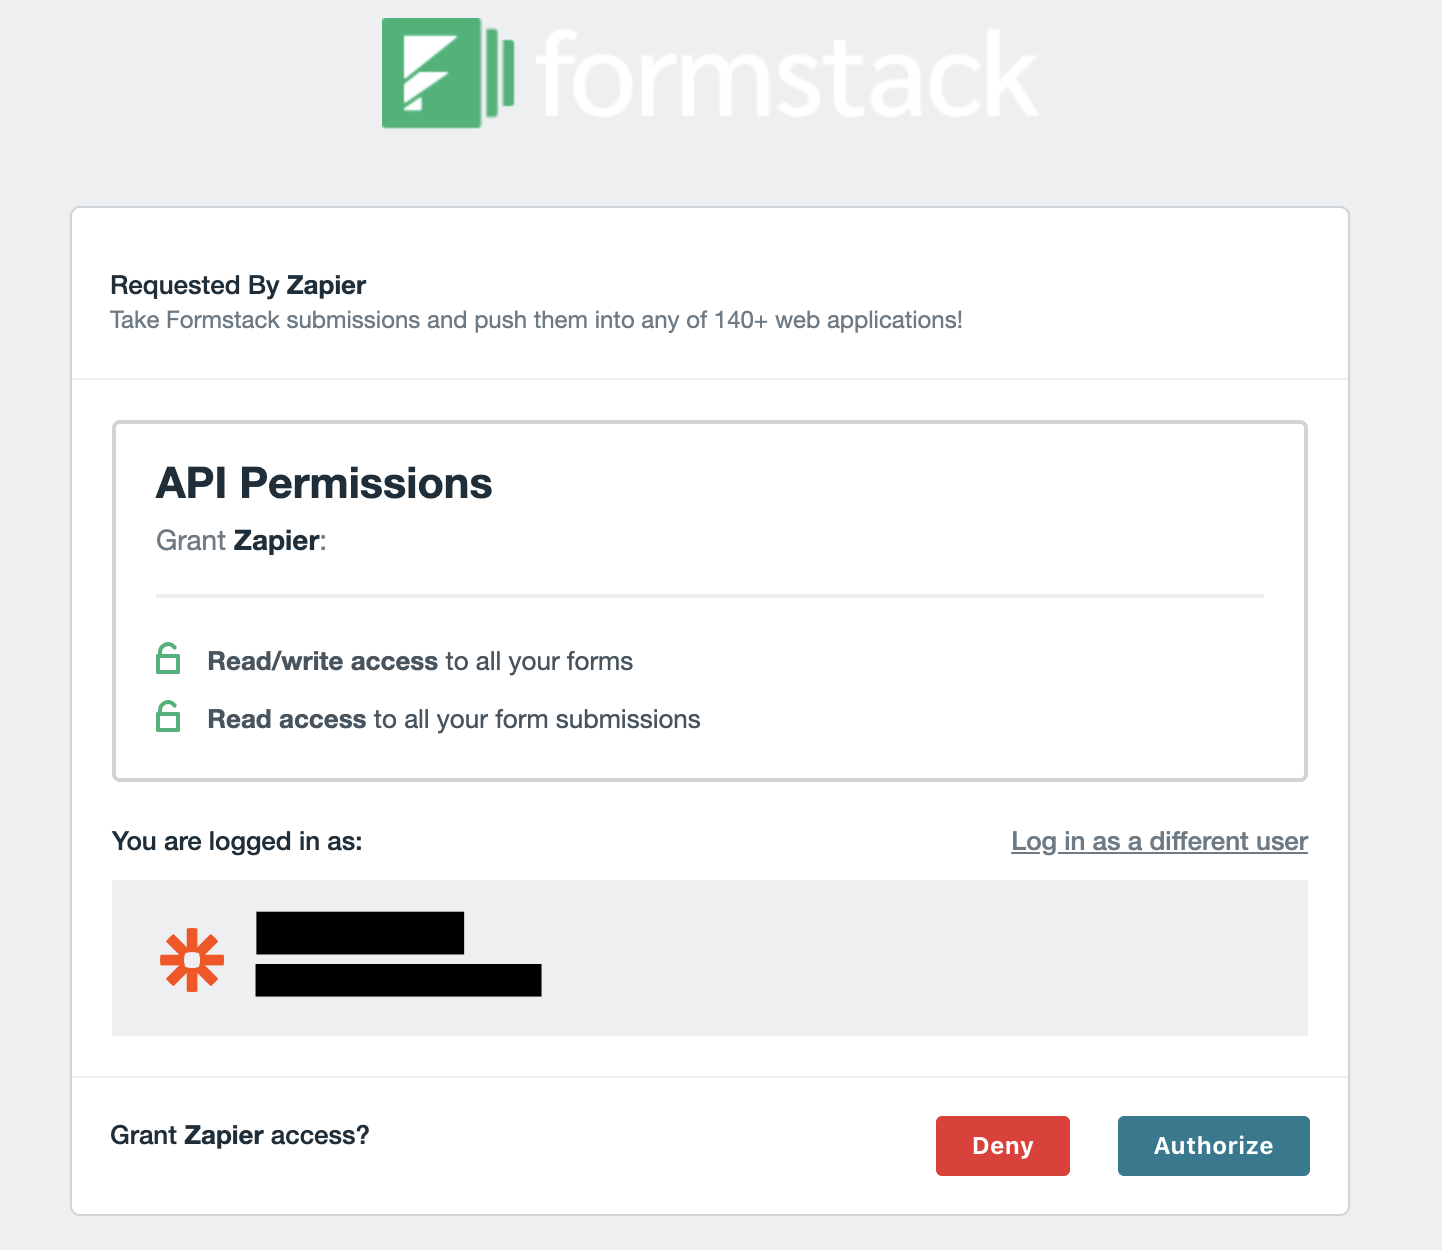The height and width of the screenshot is (1250, 1442).
Task: Click the redacted user name bar
Action: [x=360, y=933]
